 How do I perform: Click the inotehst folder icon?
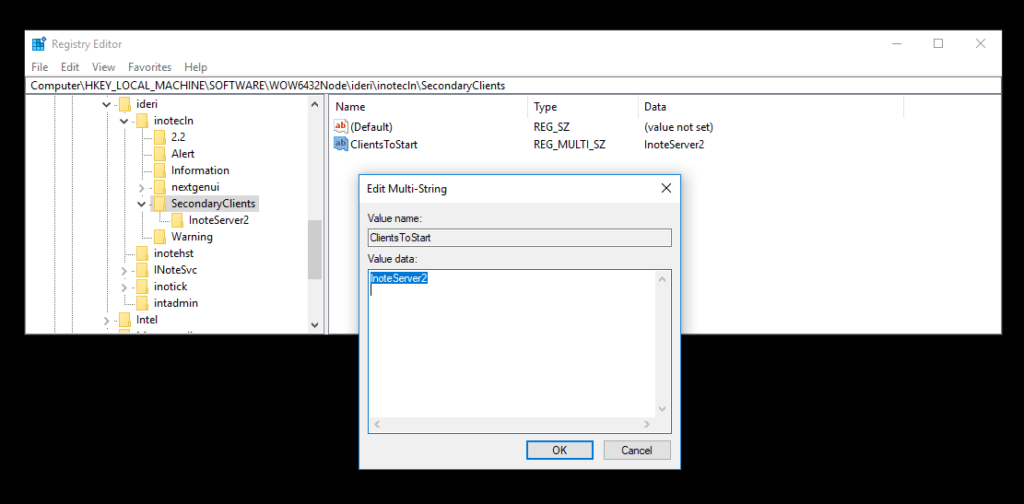(x=142, y=253)
